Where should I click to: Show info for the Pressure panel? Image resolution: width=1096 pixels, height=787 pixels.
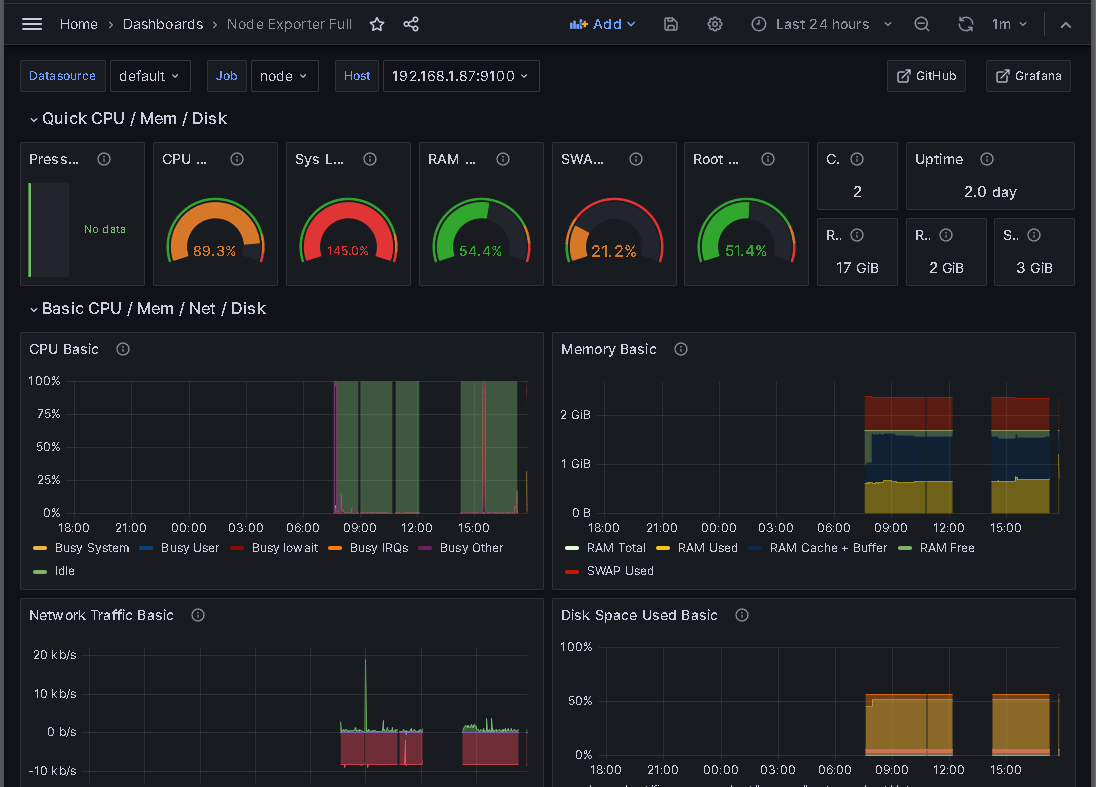point(104,159)
